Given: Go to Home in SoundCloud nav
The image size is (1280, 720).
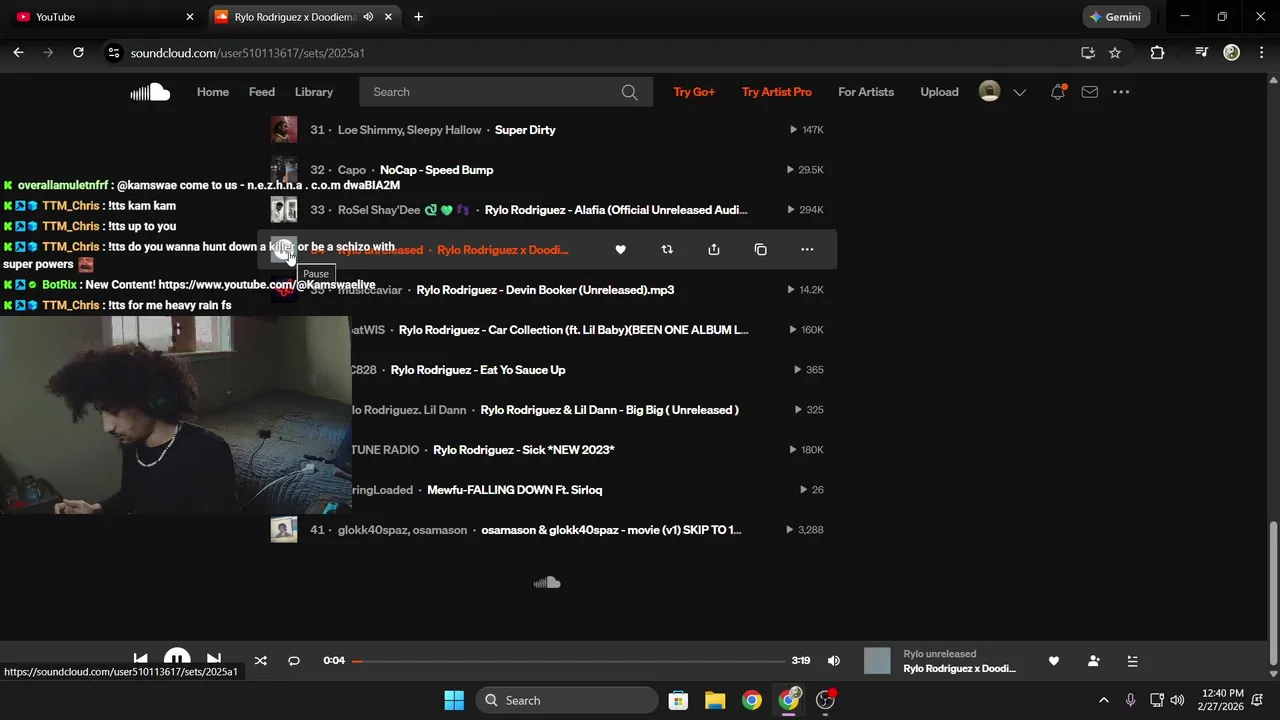Looking at the screenshot, I should click(213, 92).
